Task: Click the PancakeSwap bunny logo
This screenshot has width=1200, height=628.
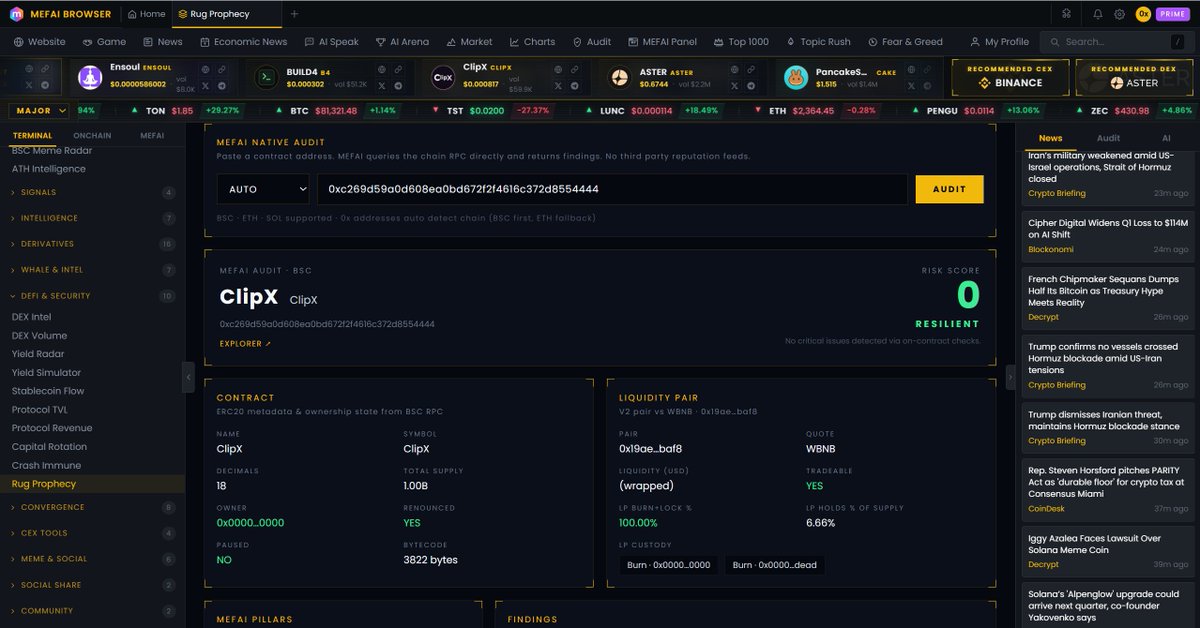Action: (x=796, y=77)
